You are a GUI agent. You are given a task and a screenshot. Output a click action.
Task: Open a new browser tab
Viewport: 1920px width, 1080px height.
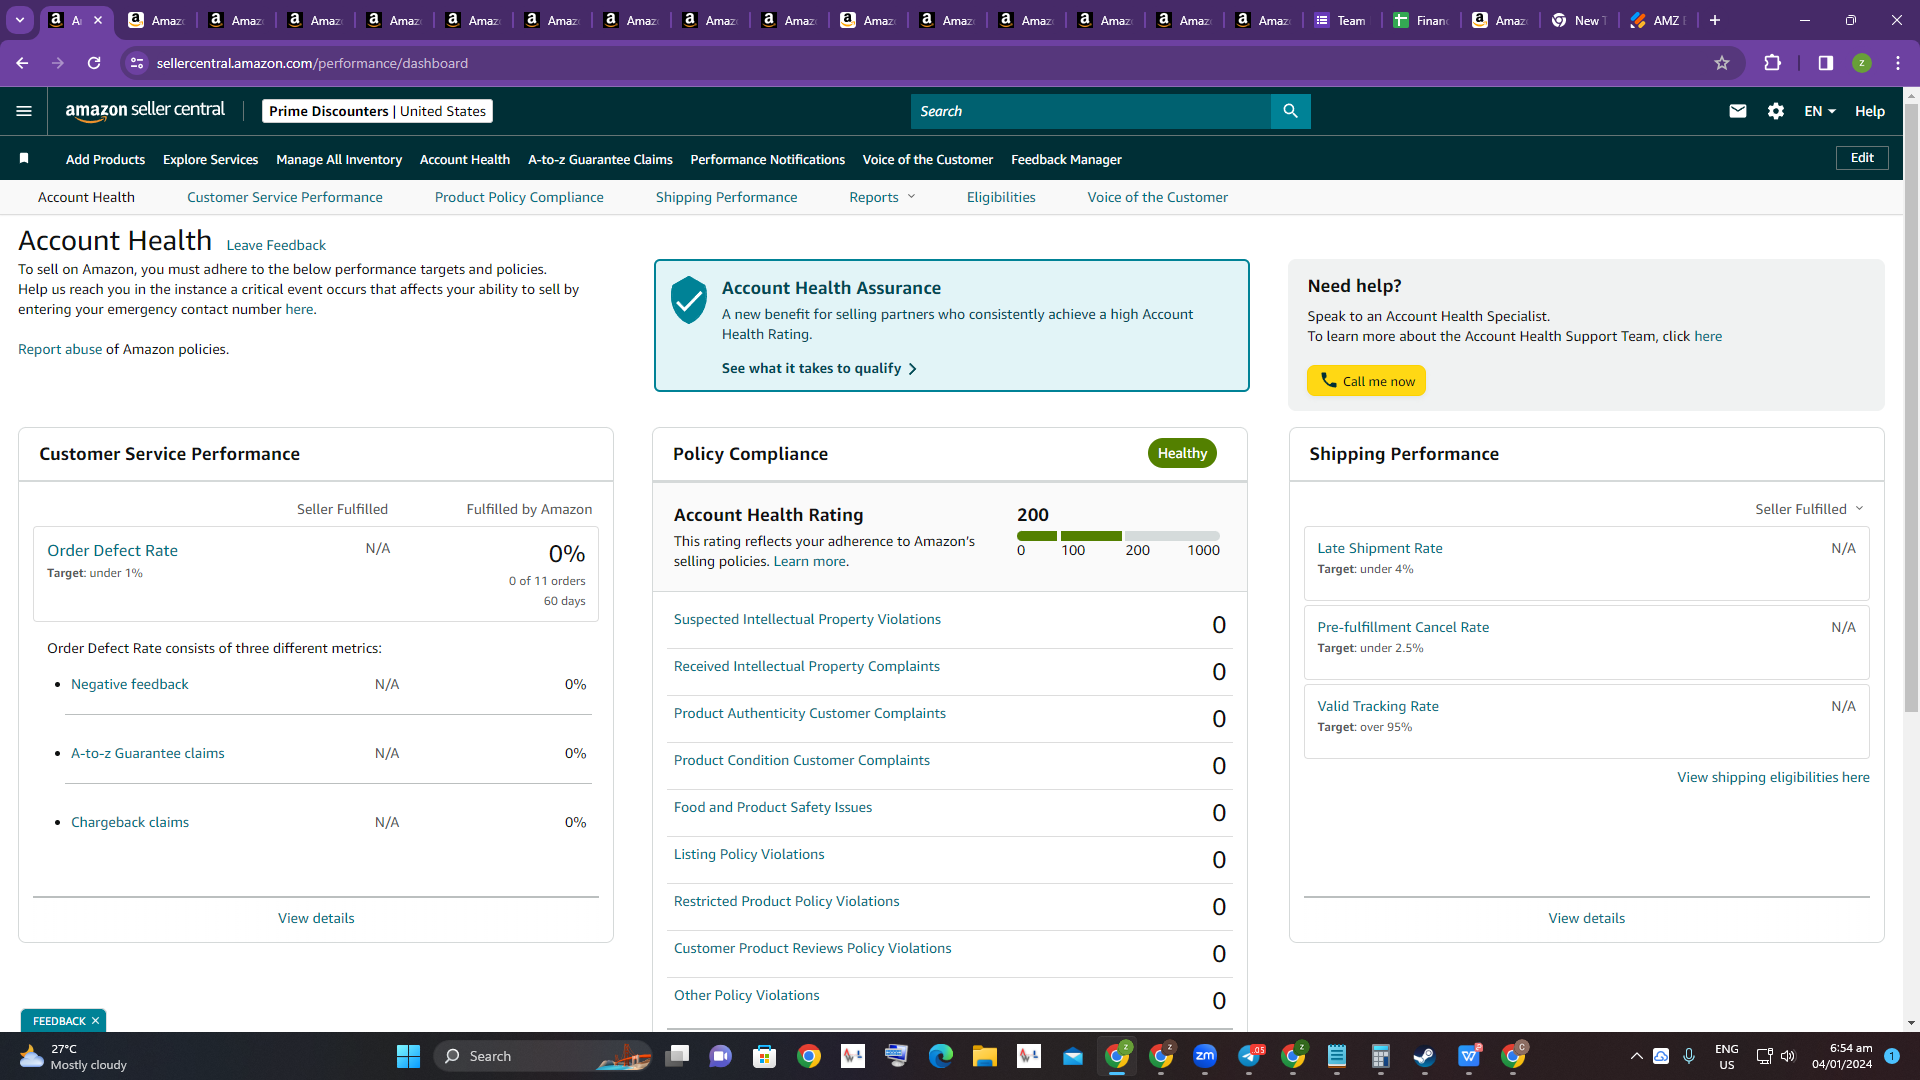(1714, 20)
